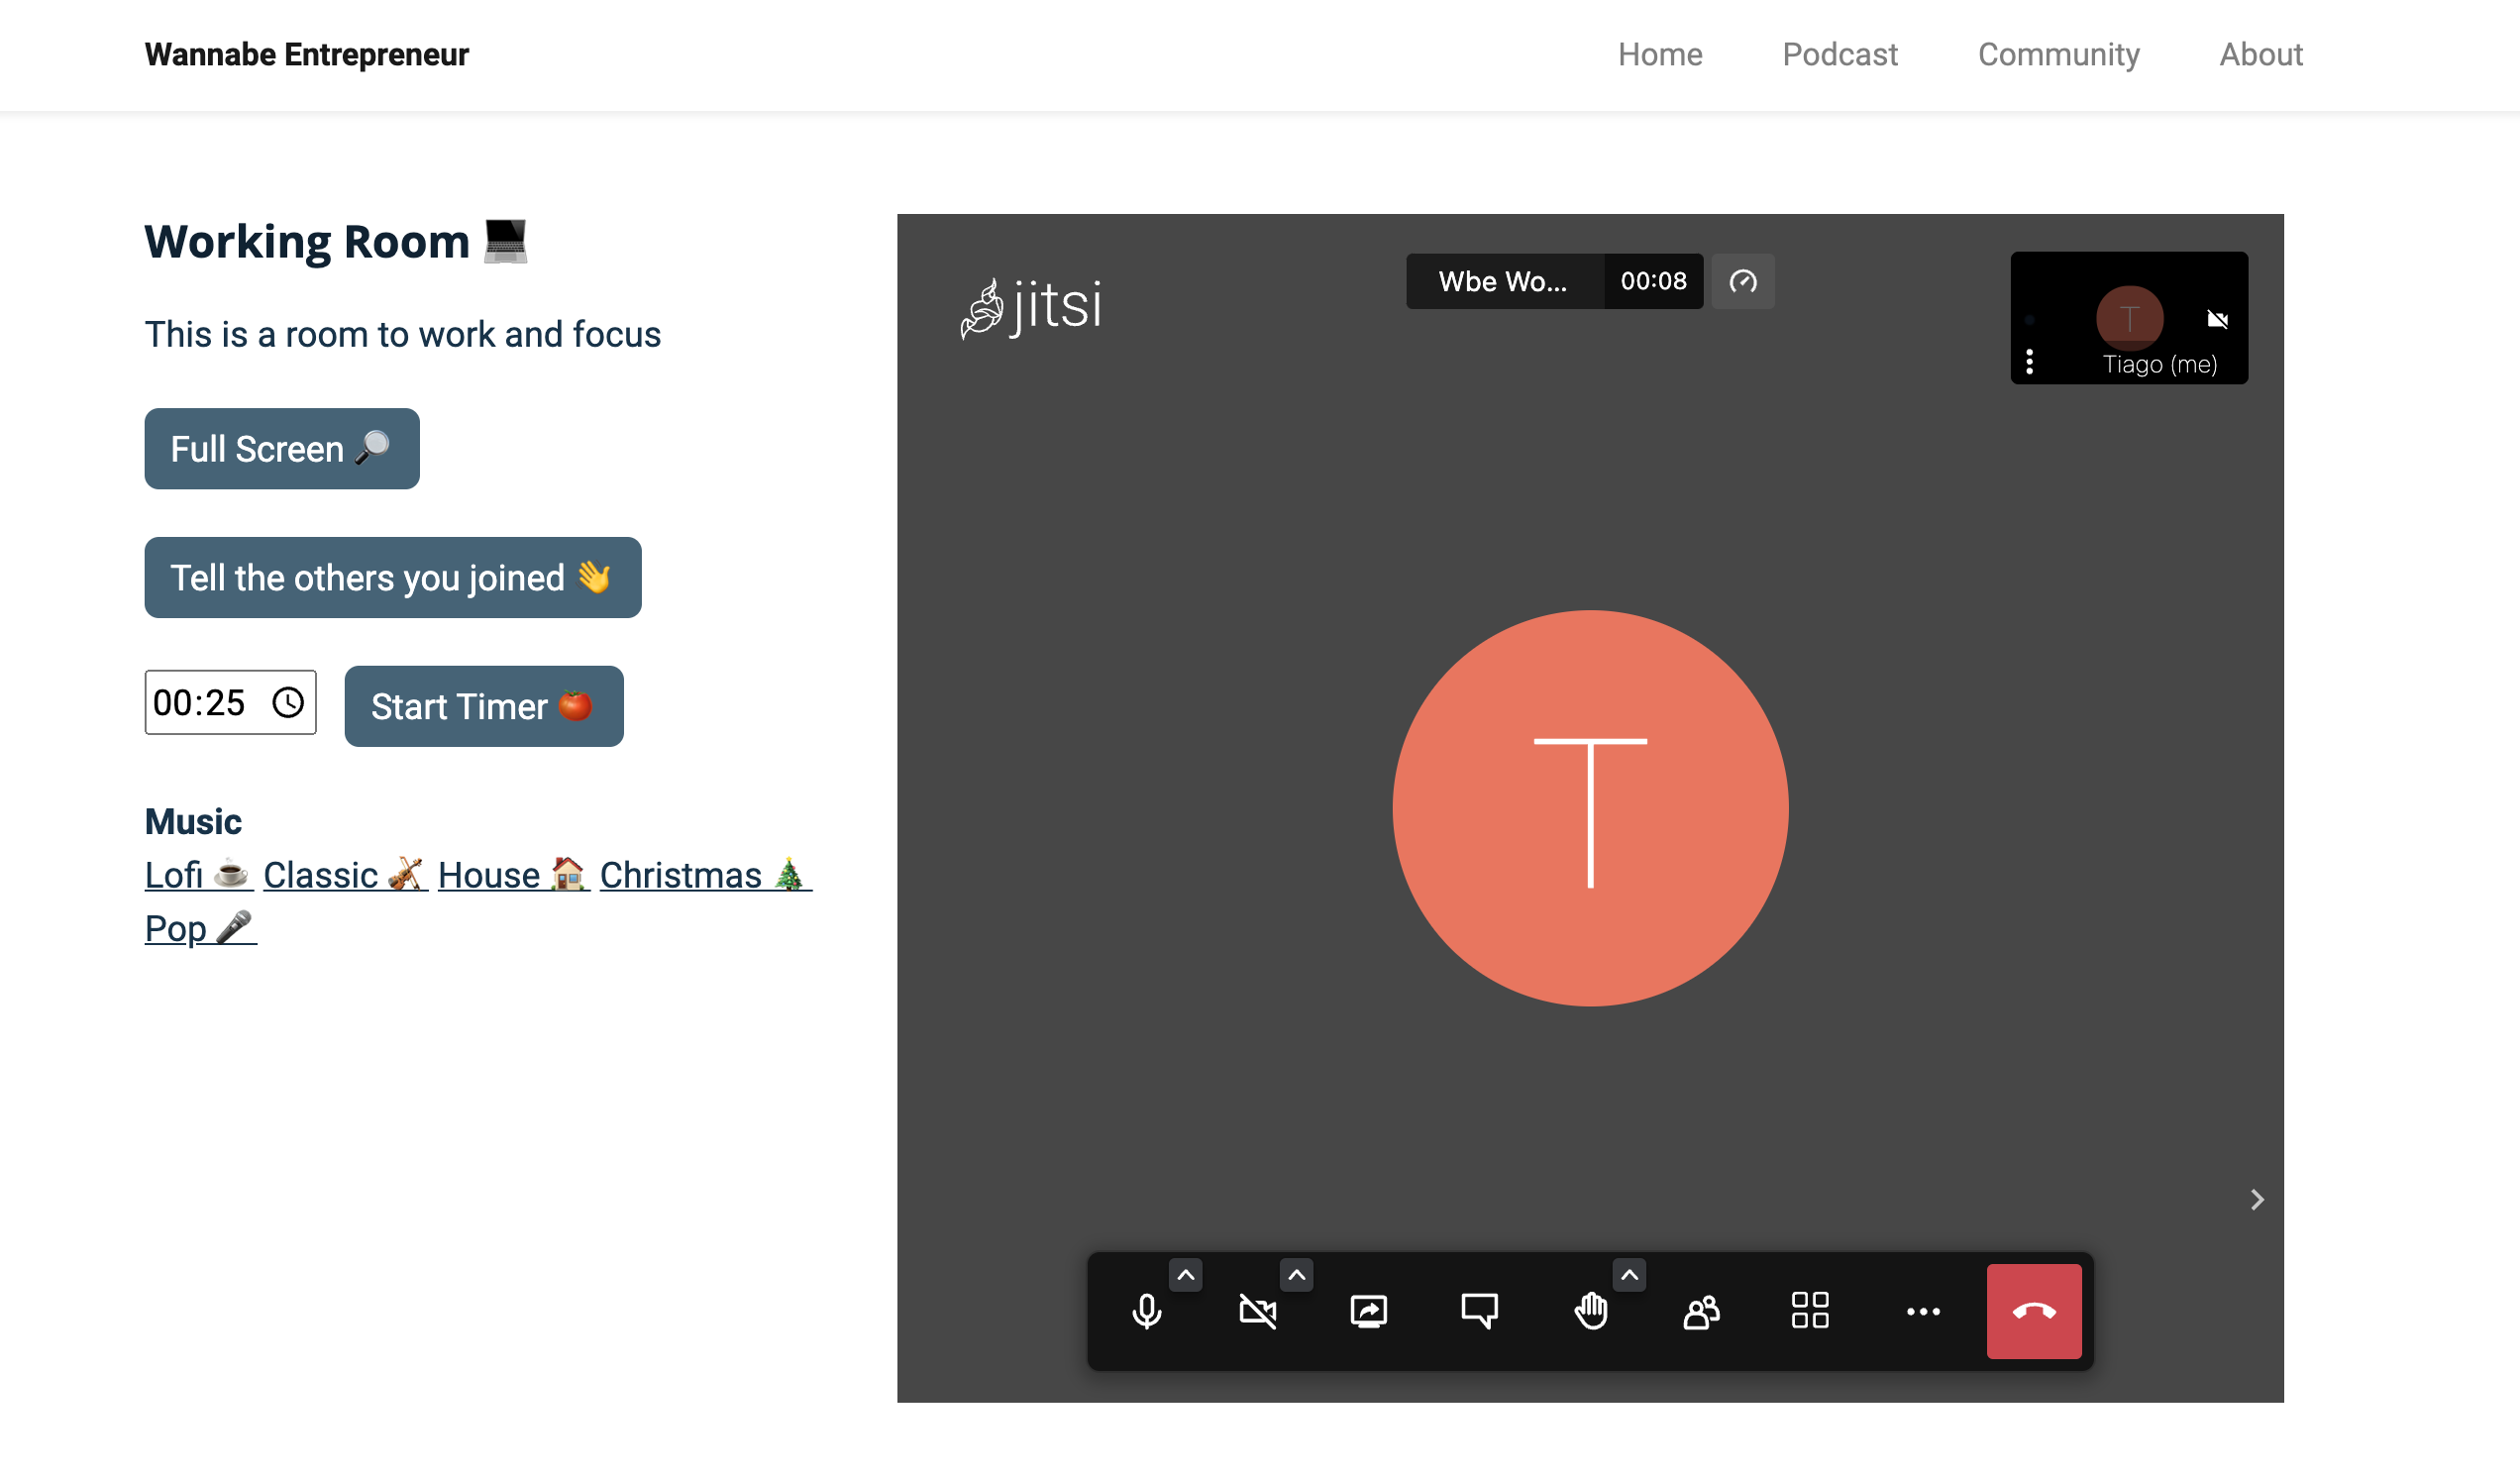
Task: Open the Podcast nav item
Action: [1839, 54]
